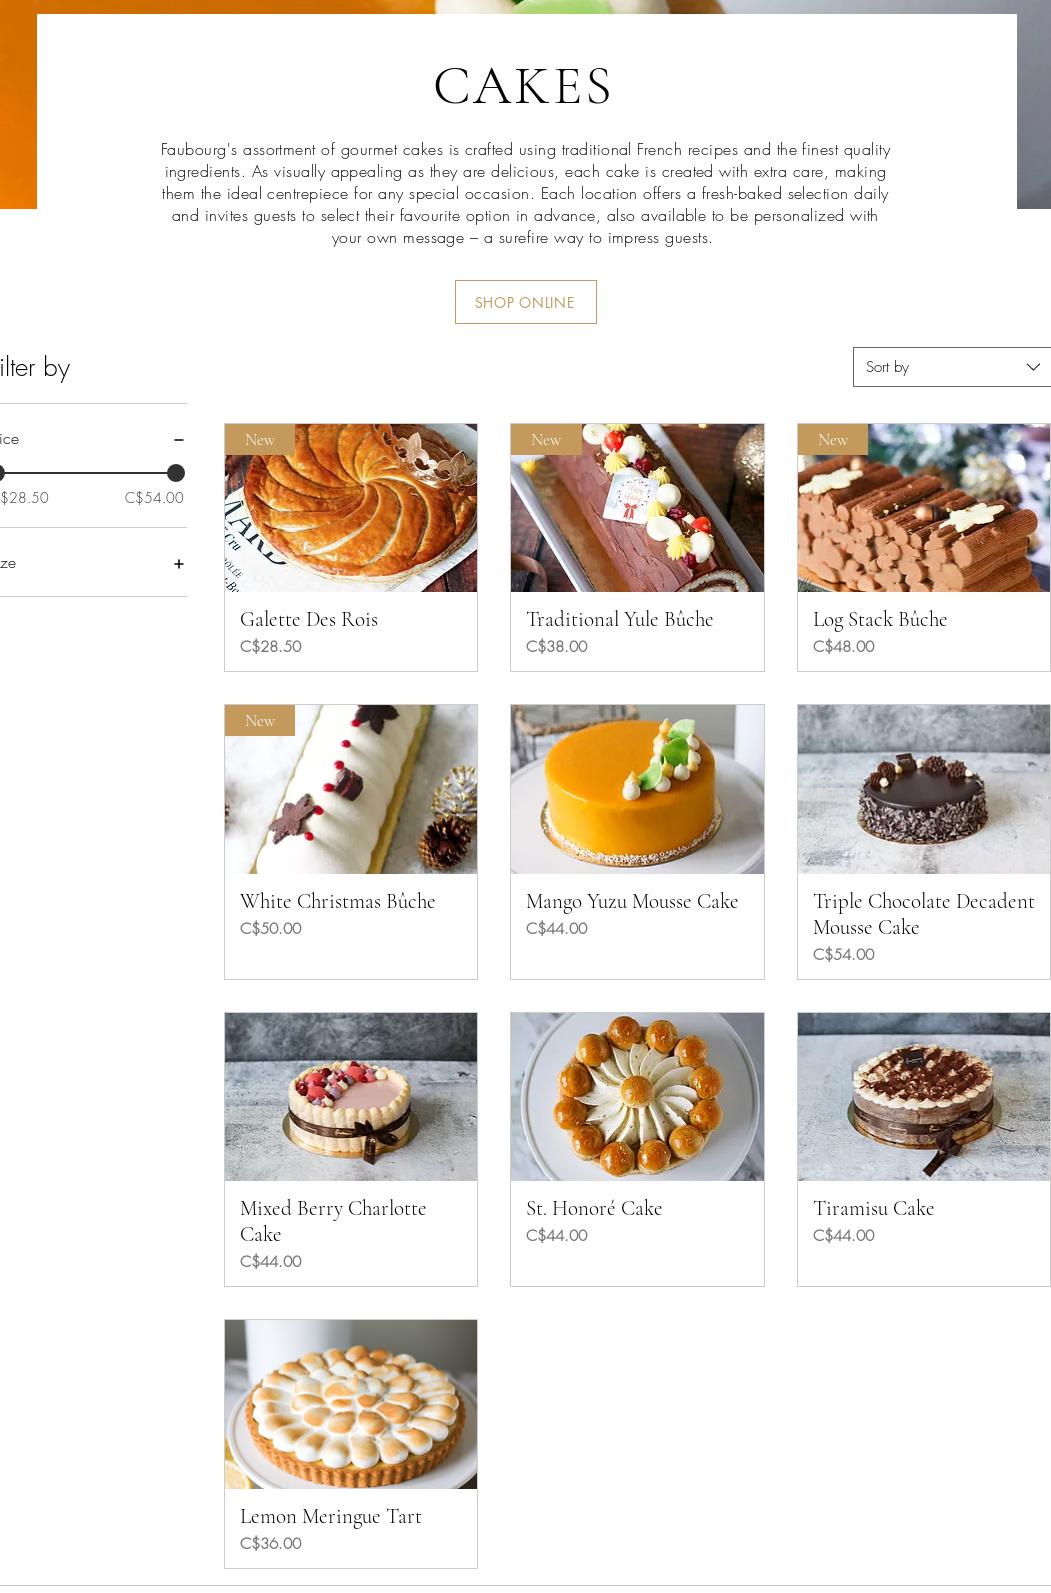Open the White Christmas Bûche product link

[337, 901]
